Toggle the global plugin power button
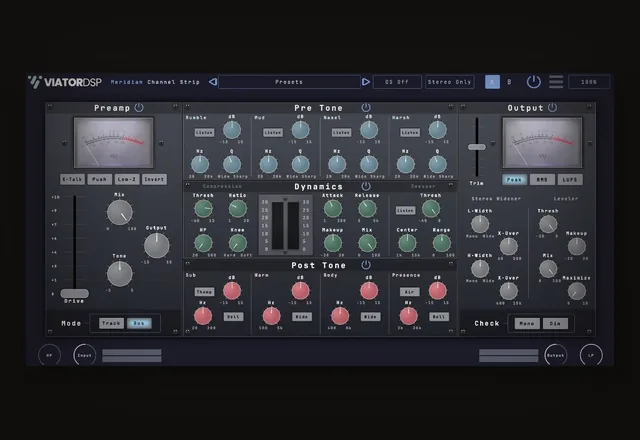The image size is (640, 440). [533, 82]
